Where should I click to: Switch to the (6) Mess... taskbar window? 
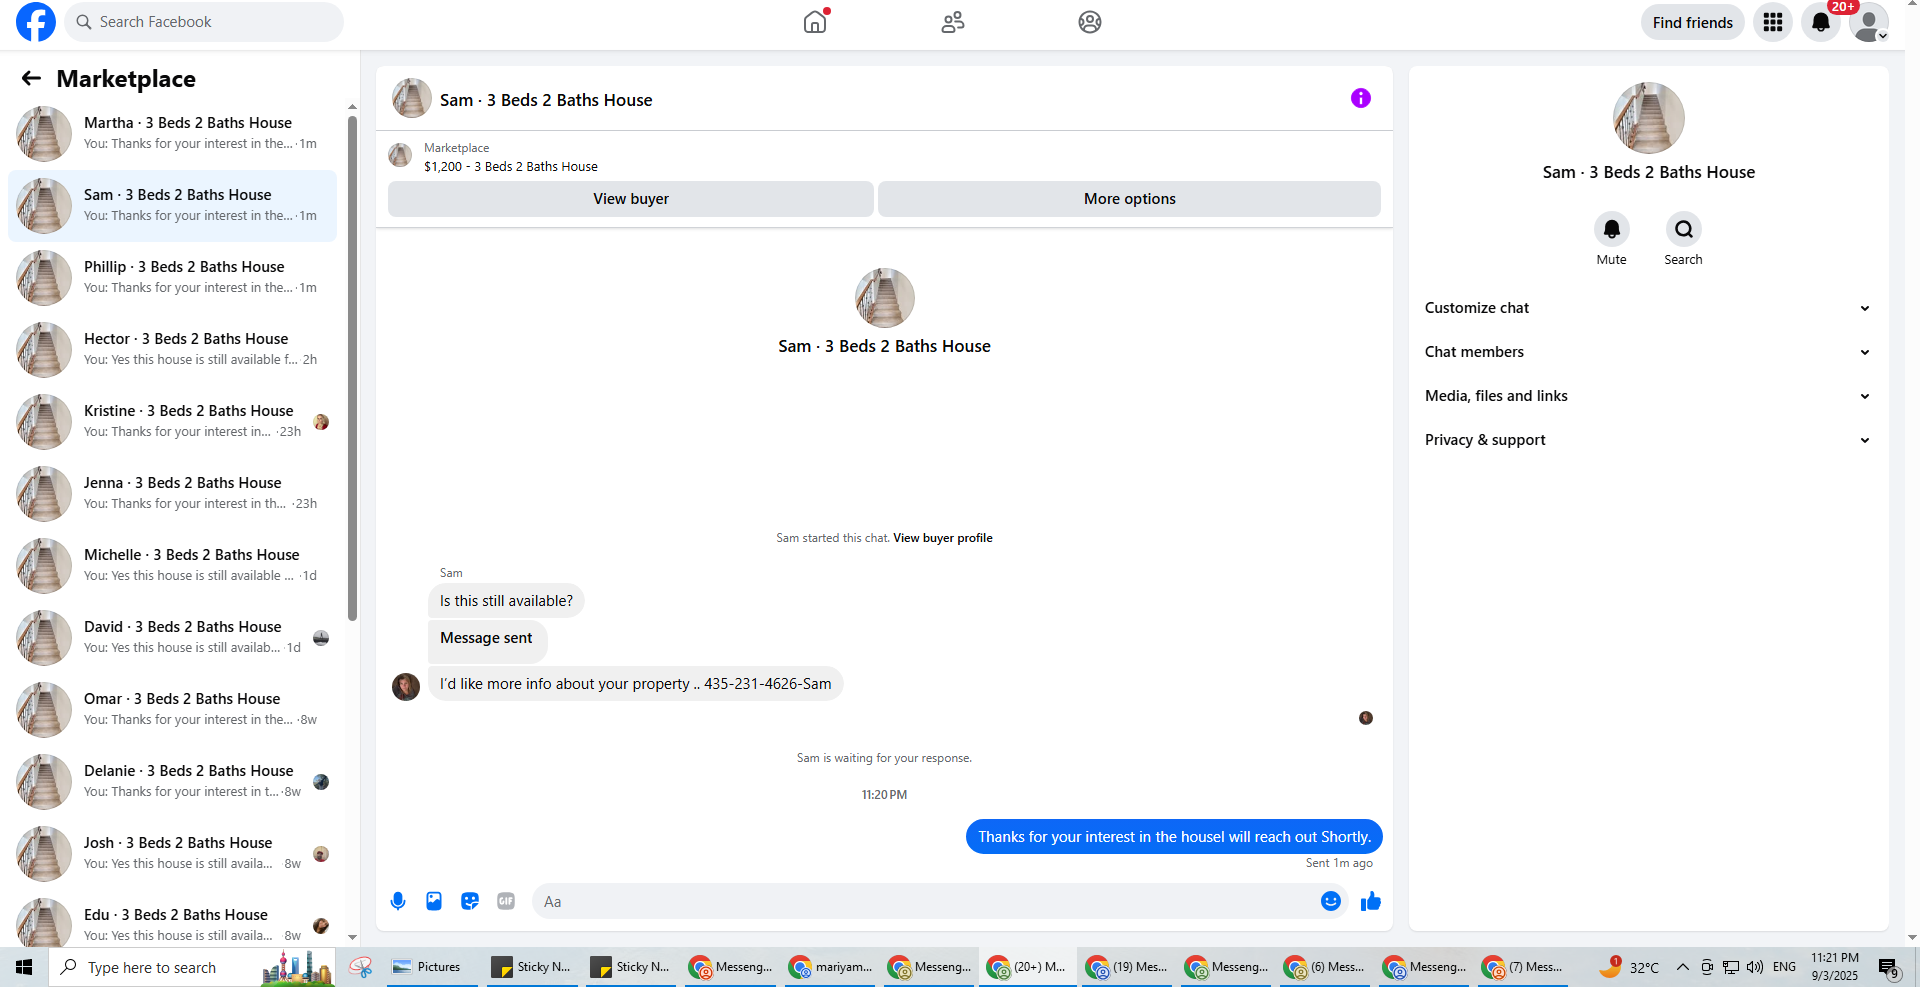(1325, 967)
